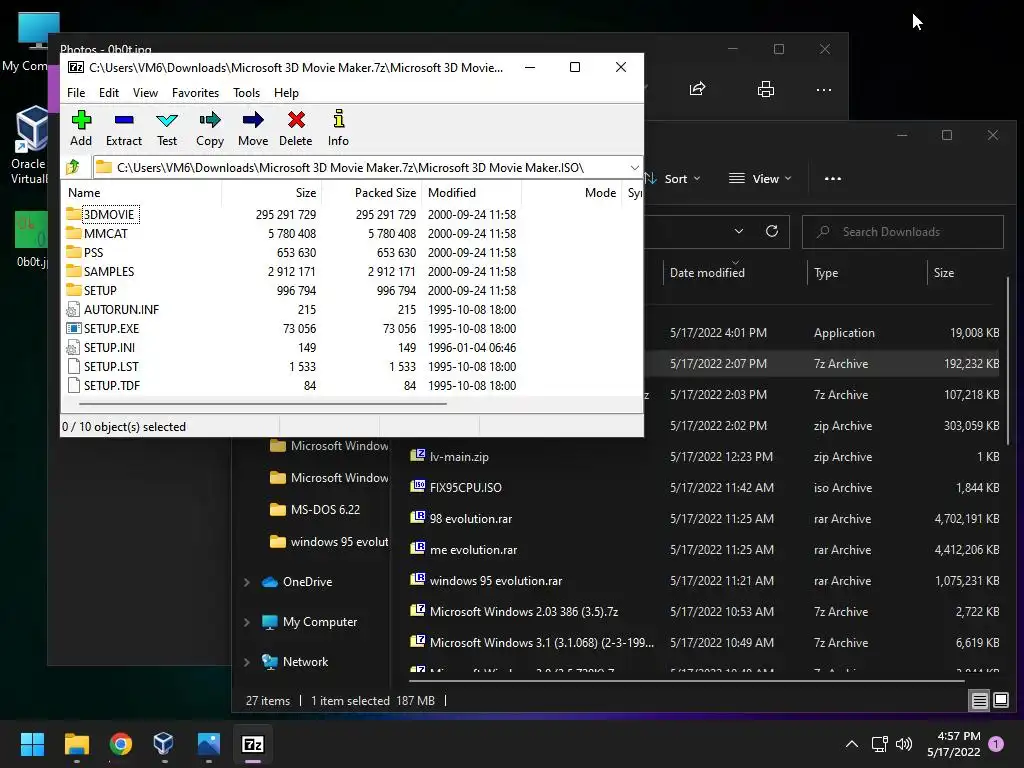The height and width of the screenshot is (768, 1024).
Task: Click the Add button in 7-Zip toolbar
Action: [81, 129]
